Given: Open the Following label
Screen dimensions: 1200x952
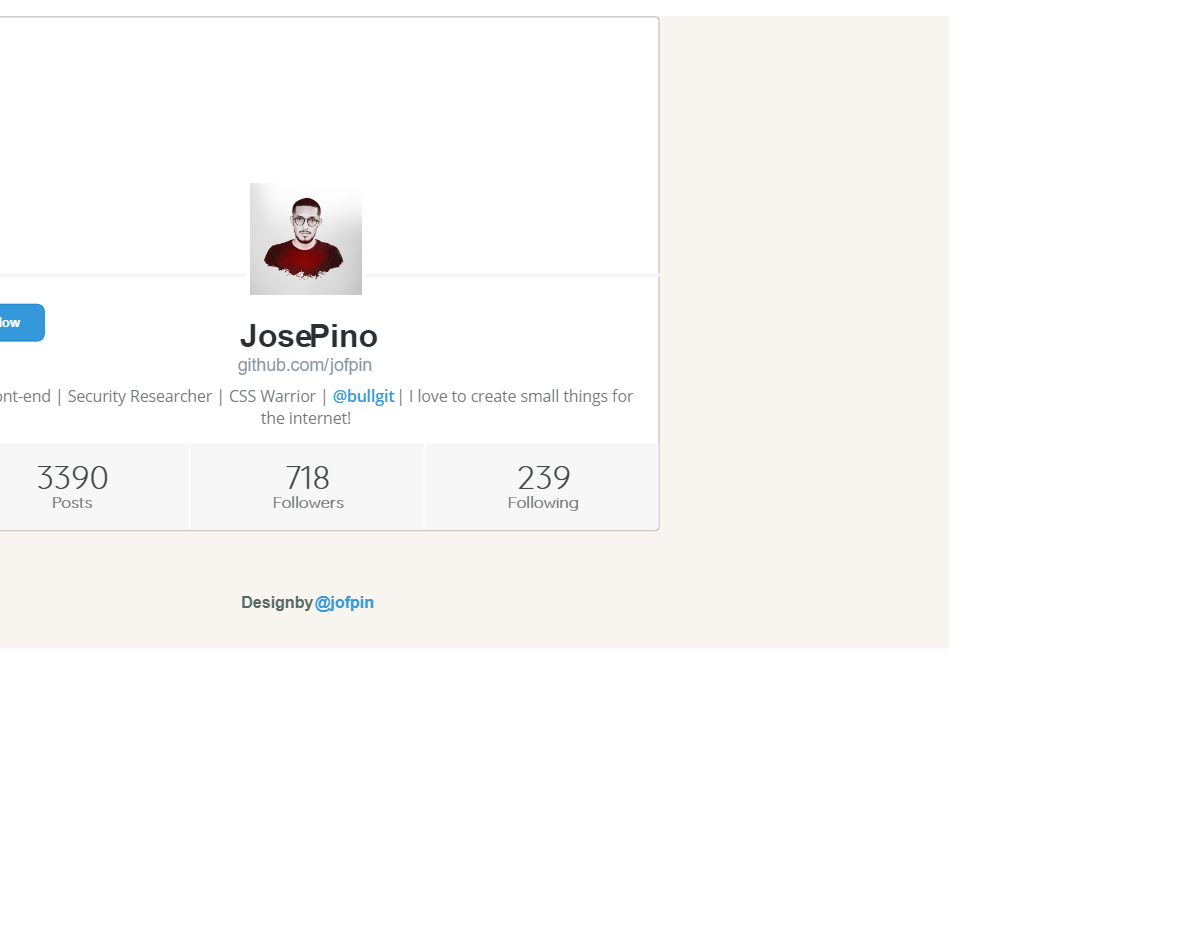Looking at the screenshot, I should tap(543, 503).
